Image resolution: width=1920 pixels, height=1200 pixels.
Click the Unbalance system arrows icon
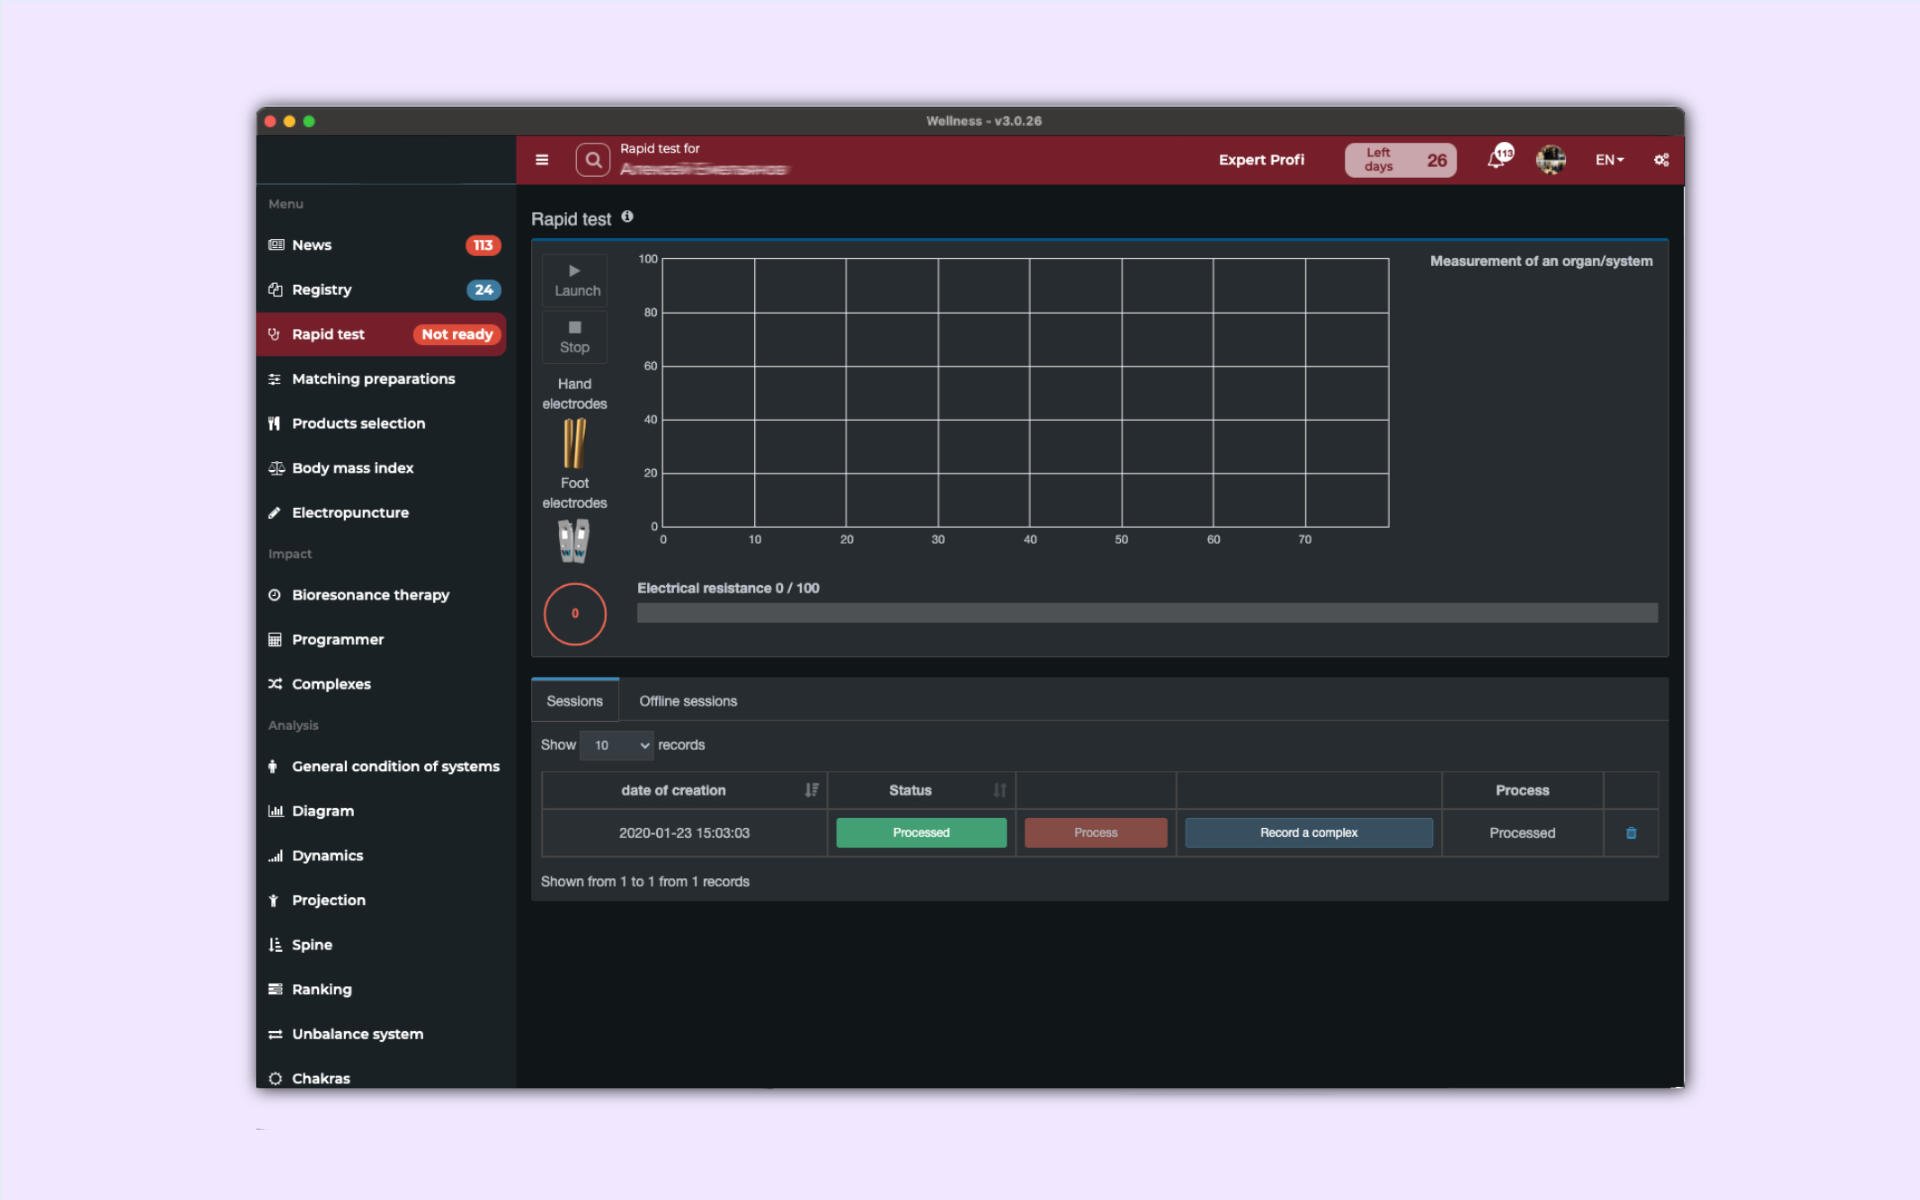pyautogui.click(x=275, y=1034)
